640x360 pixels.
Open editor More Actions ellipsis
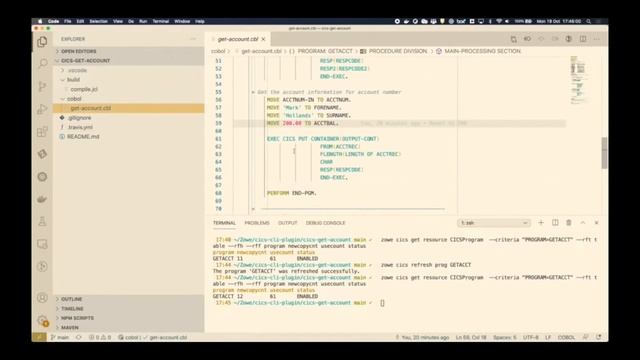pos(597,39)
